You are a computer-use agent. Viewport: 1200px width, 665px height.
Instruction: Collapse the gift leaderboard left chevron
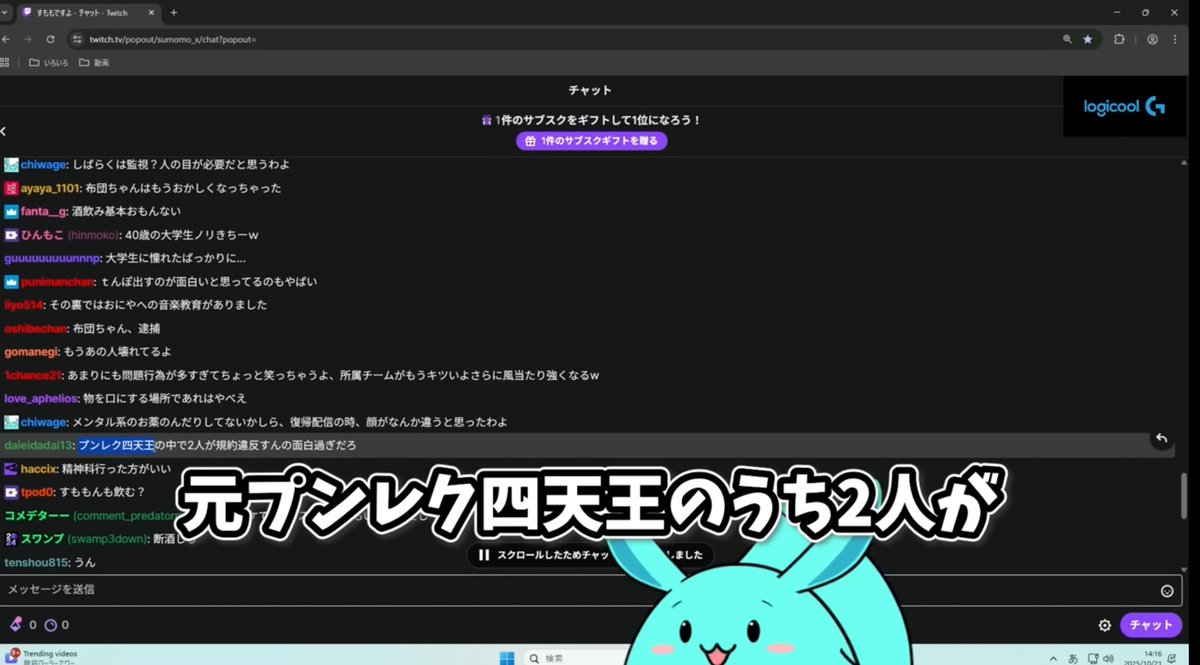tap(3, 131)
